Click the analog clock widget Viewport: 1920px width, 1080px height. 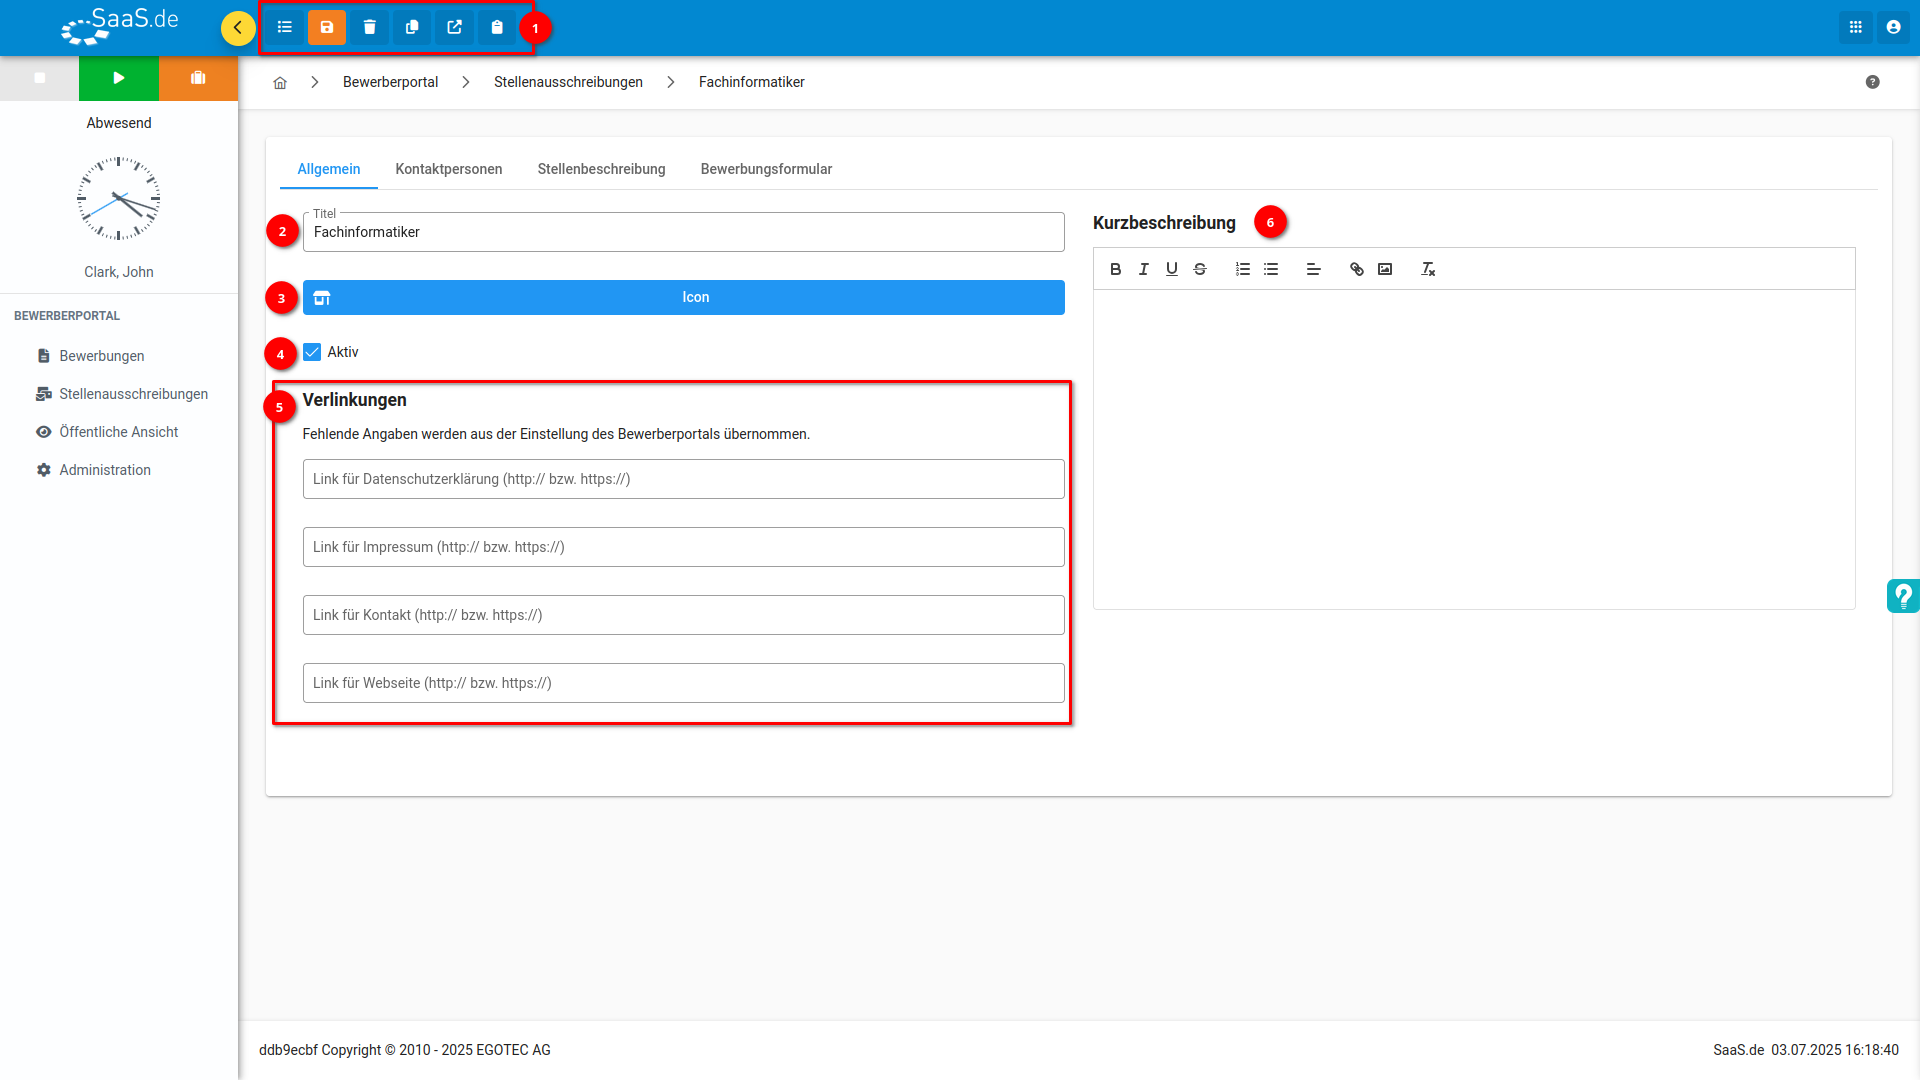click(x=119, y=199)
